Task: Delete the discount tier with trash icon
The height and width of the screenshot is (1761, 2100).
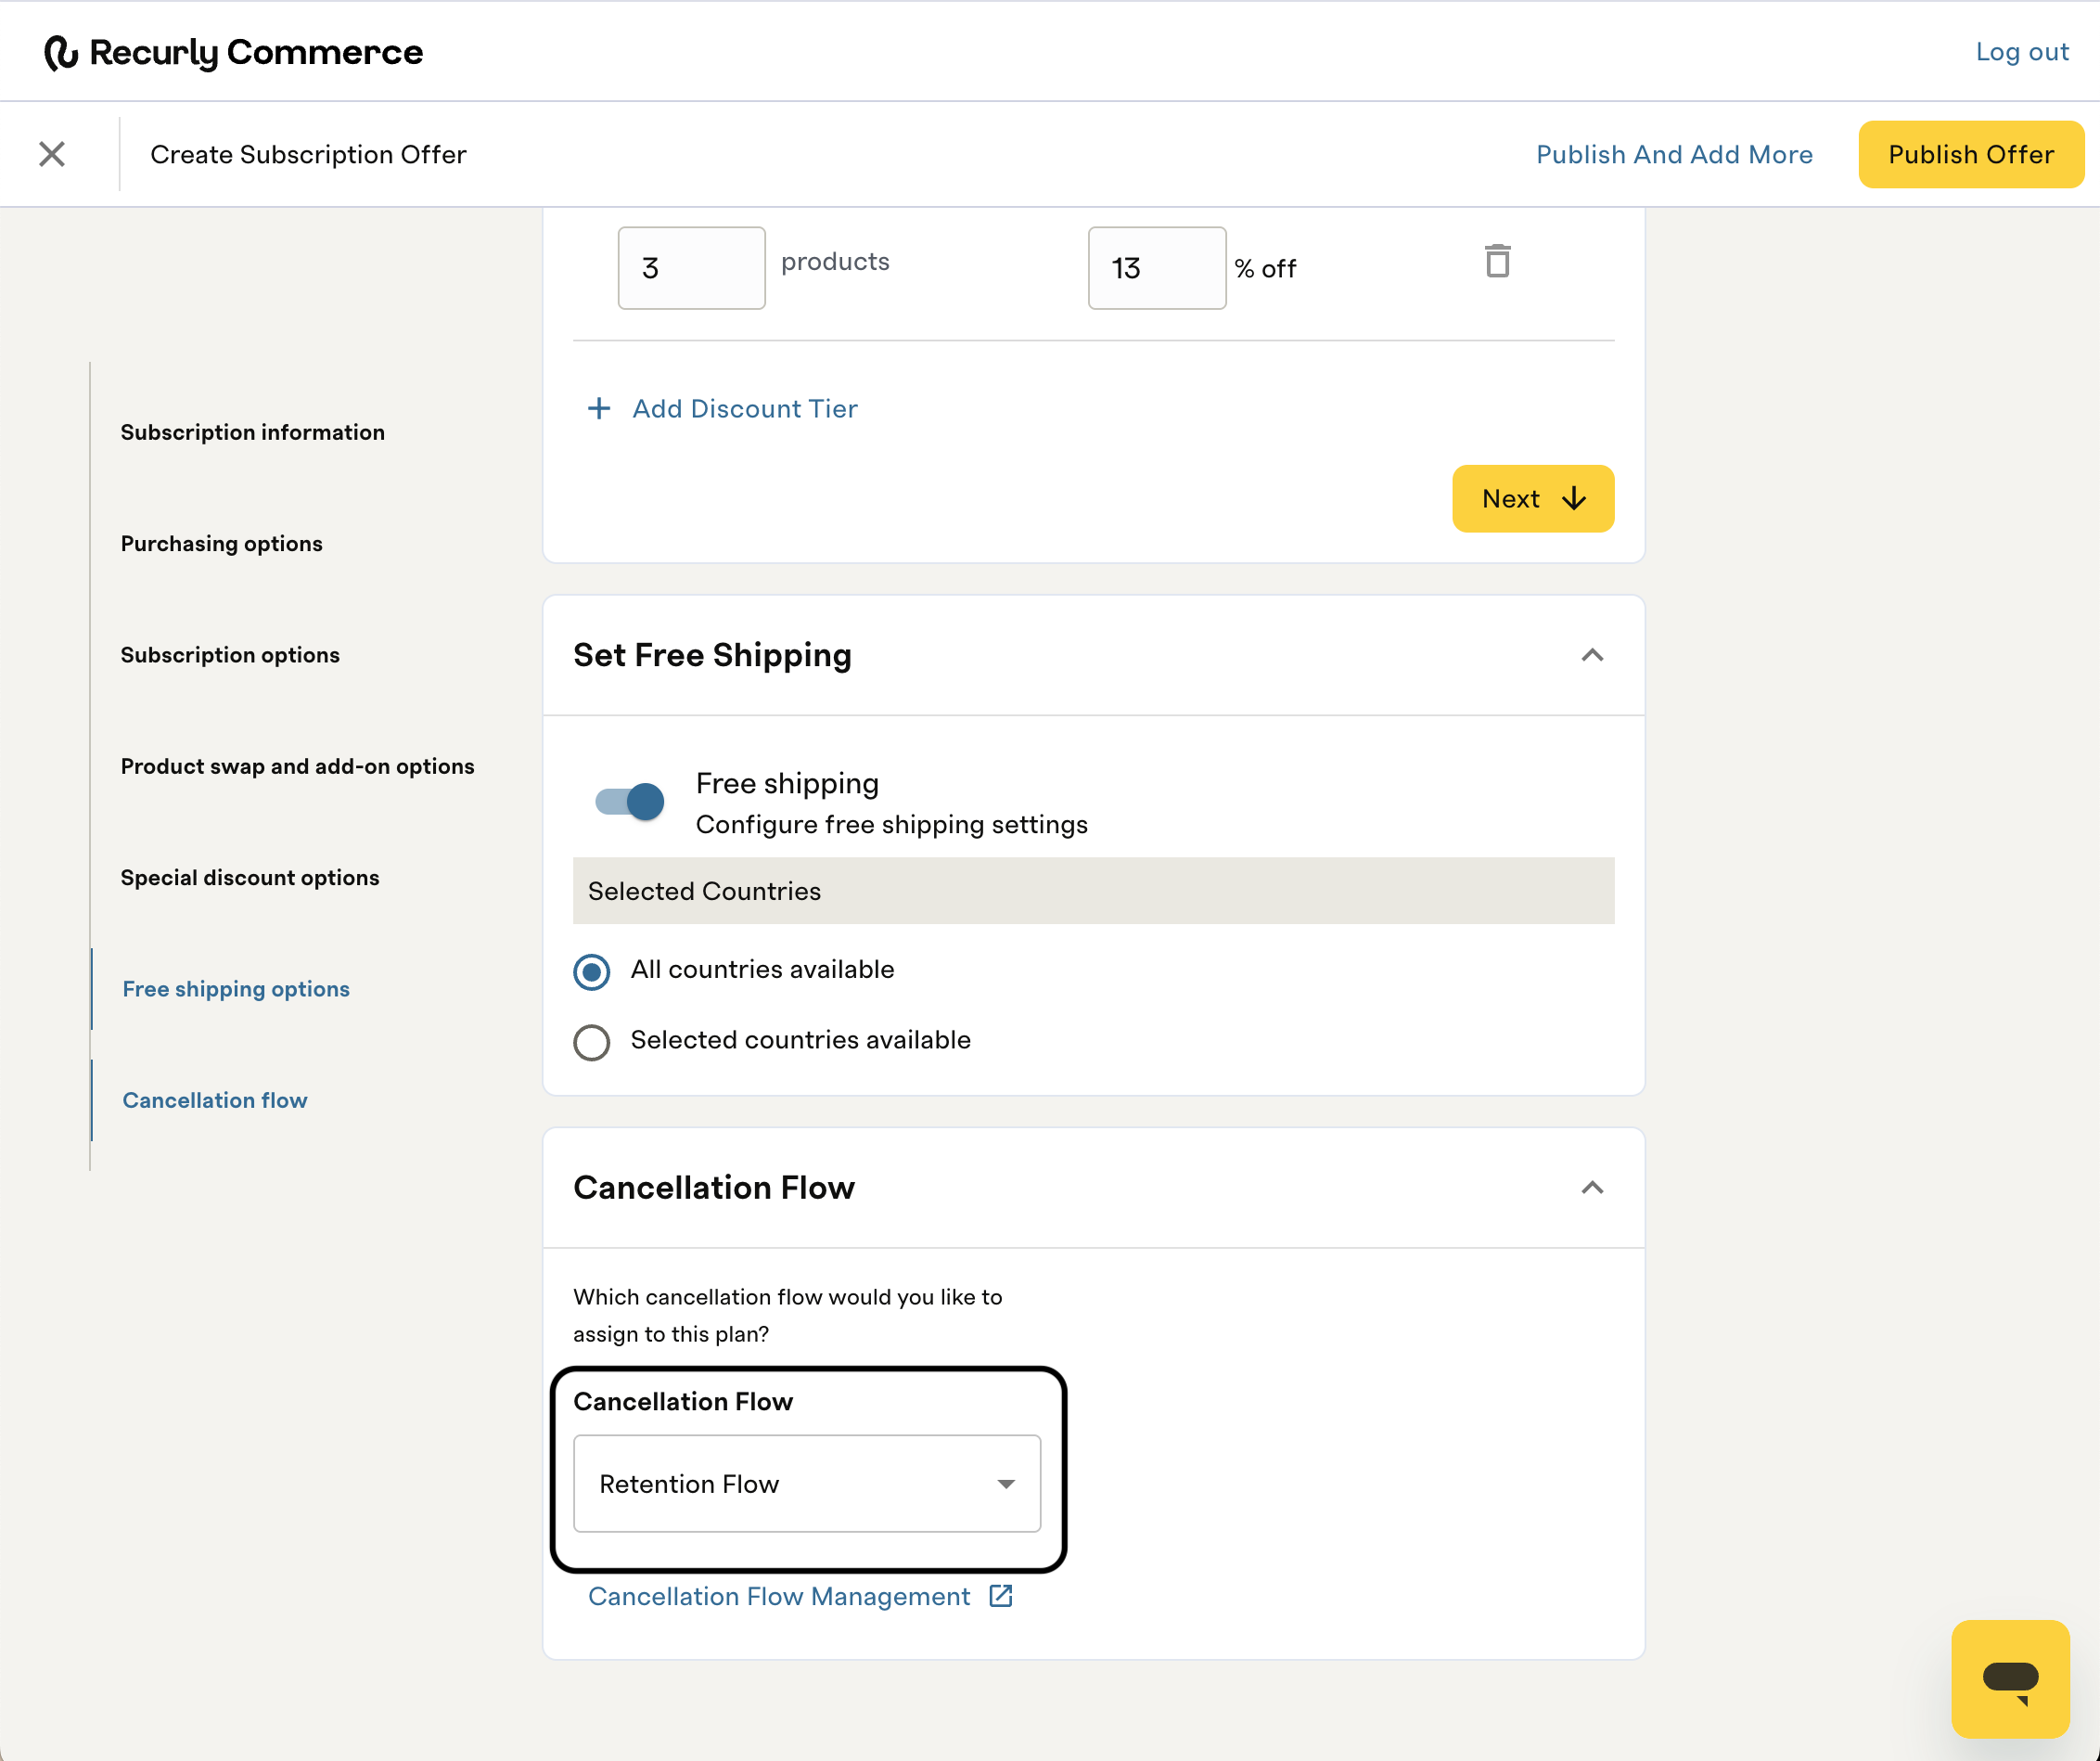Action: tap(1497, 262)
